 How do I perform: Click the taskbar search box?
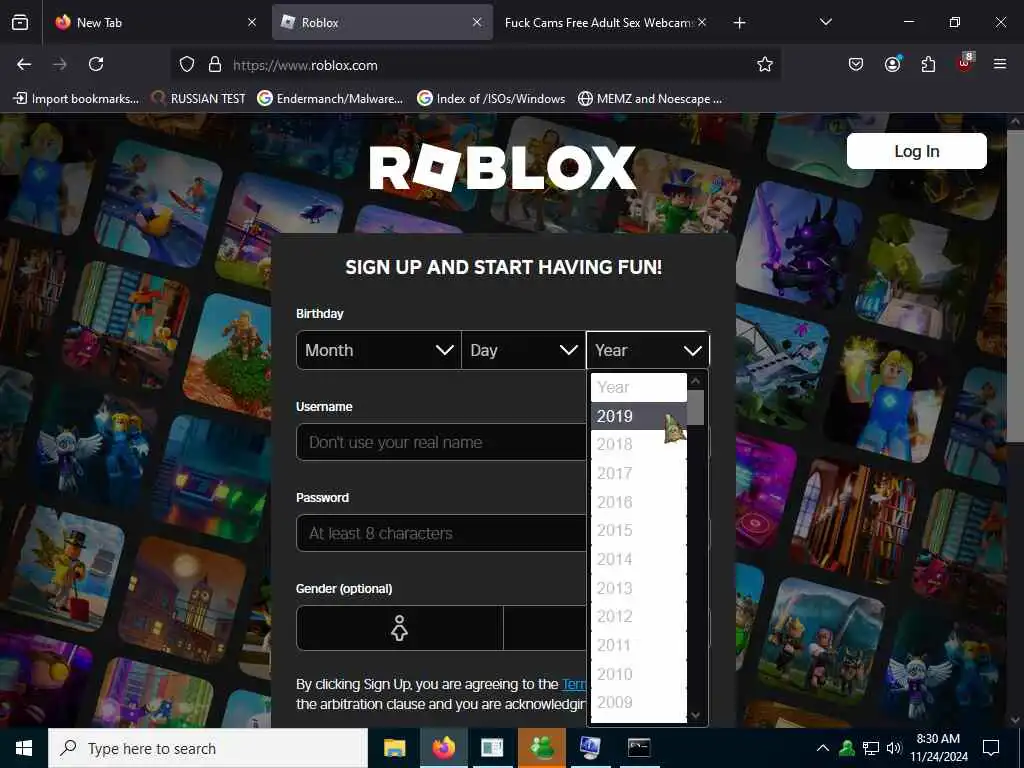[x=208, y=748]
